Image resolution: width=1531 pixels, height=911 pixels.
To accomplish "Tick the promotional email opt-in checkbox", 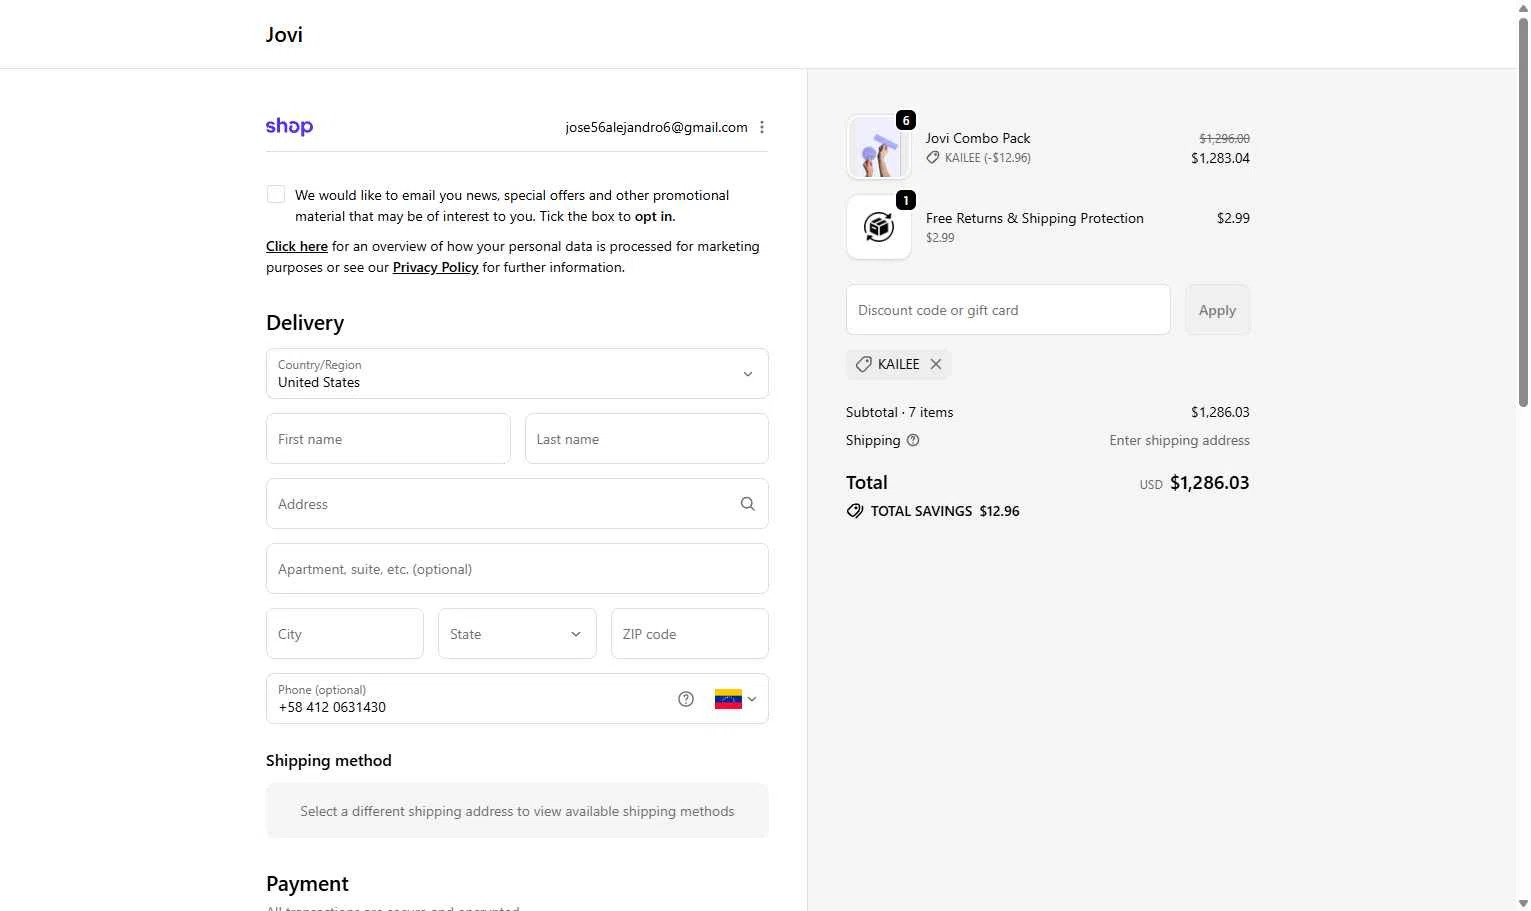I will (x=276, y=195).
